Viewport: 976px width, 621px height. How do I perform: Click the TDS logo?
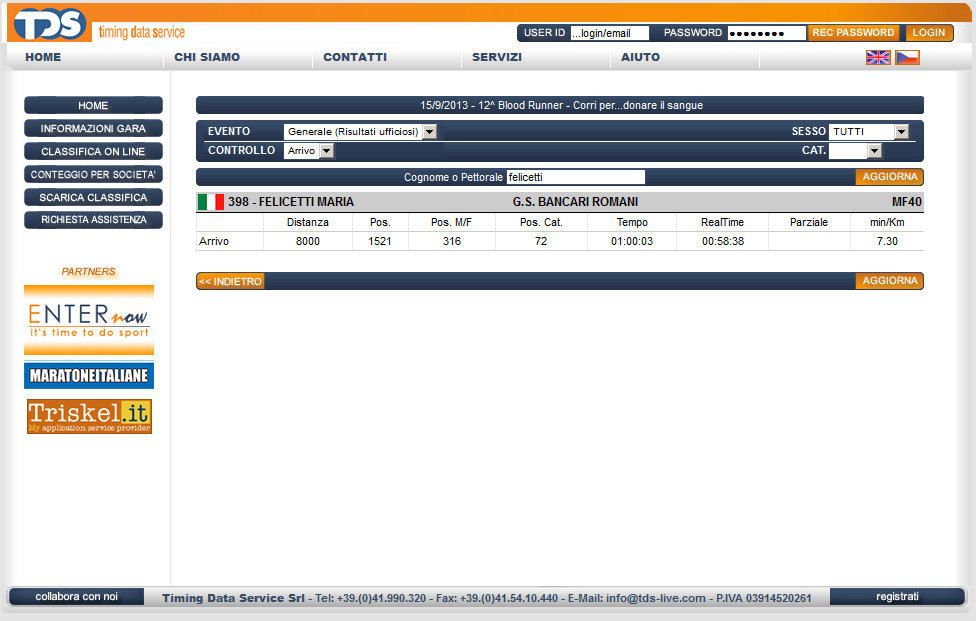50,23
